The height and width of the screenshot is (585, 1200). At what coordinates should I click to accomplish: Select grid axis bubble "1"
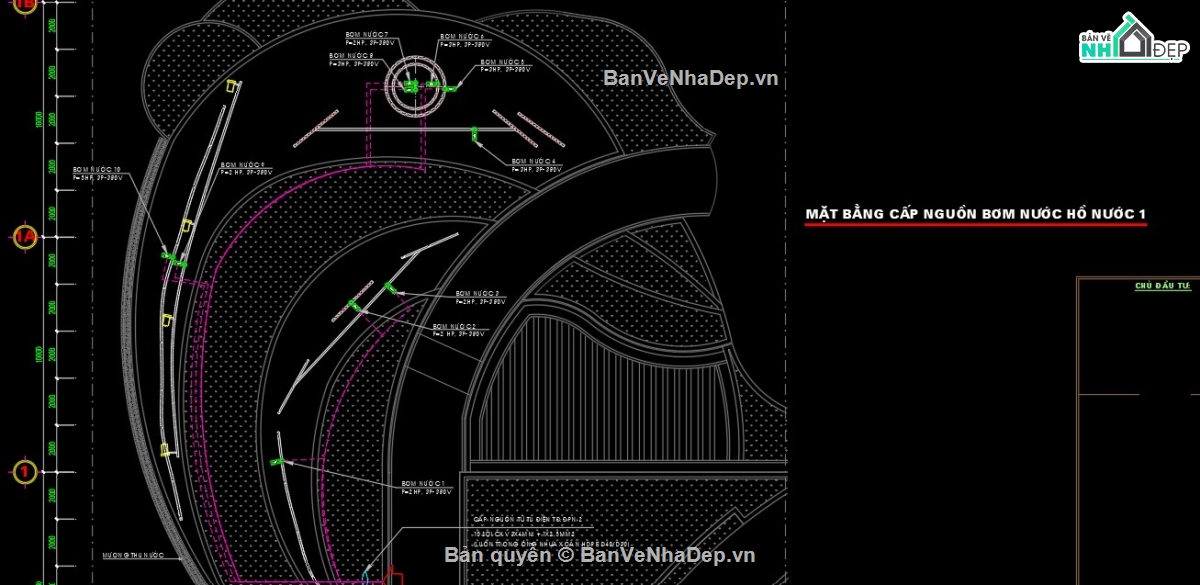(24, 470)
